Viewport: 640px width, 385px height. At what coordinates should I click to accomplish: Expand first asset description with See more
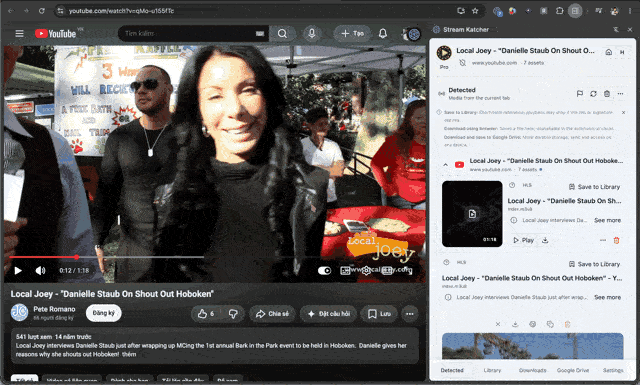(607, 220)
